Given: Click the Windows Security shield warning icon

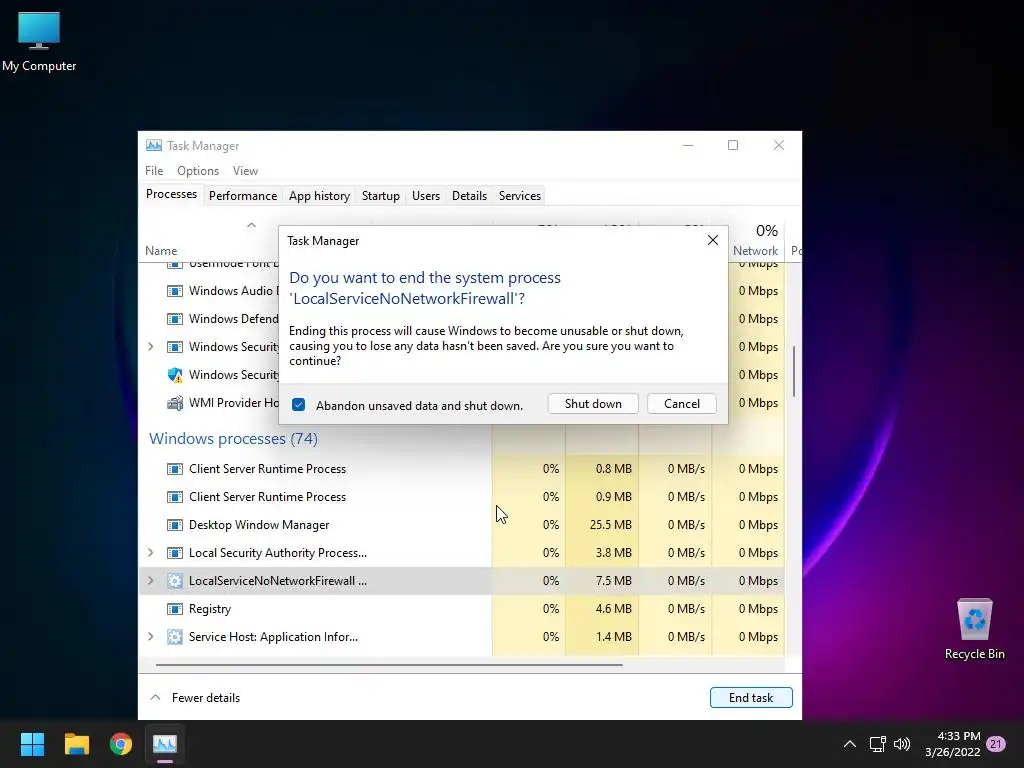Looking at the screenshot, I should 174,375.
